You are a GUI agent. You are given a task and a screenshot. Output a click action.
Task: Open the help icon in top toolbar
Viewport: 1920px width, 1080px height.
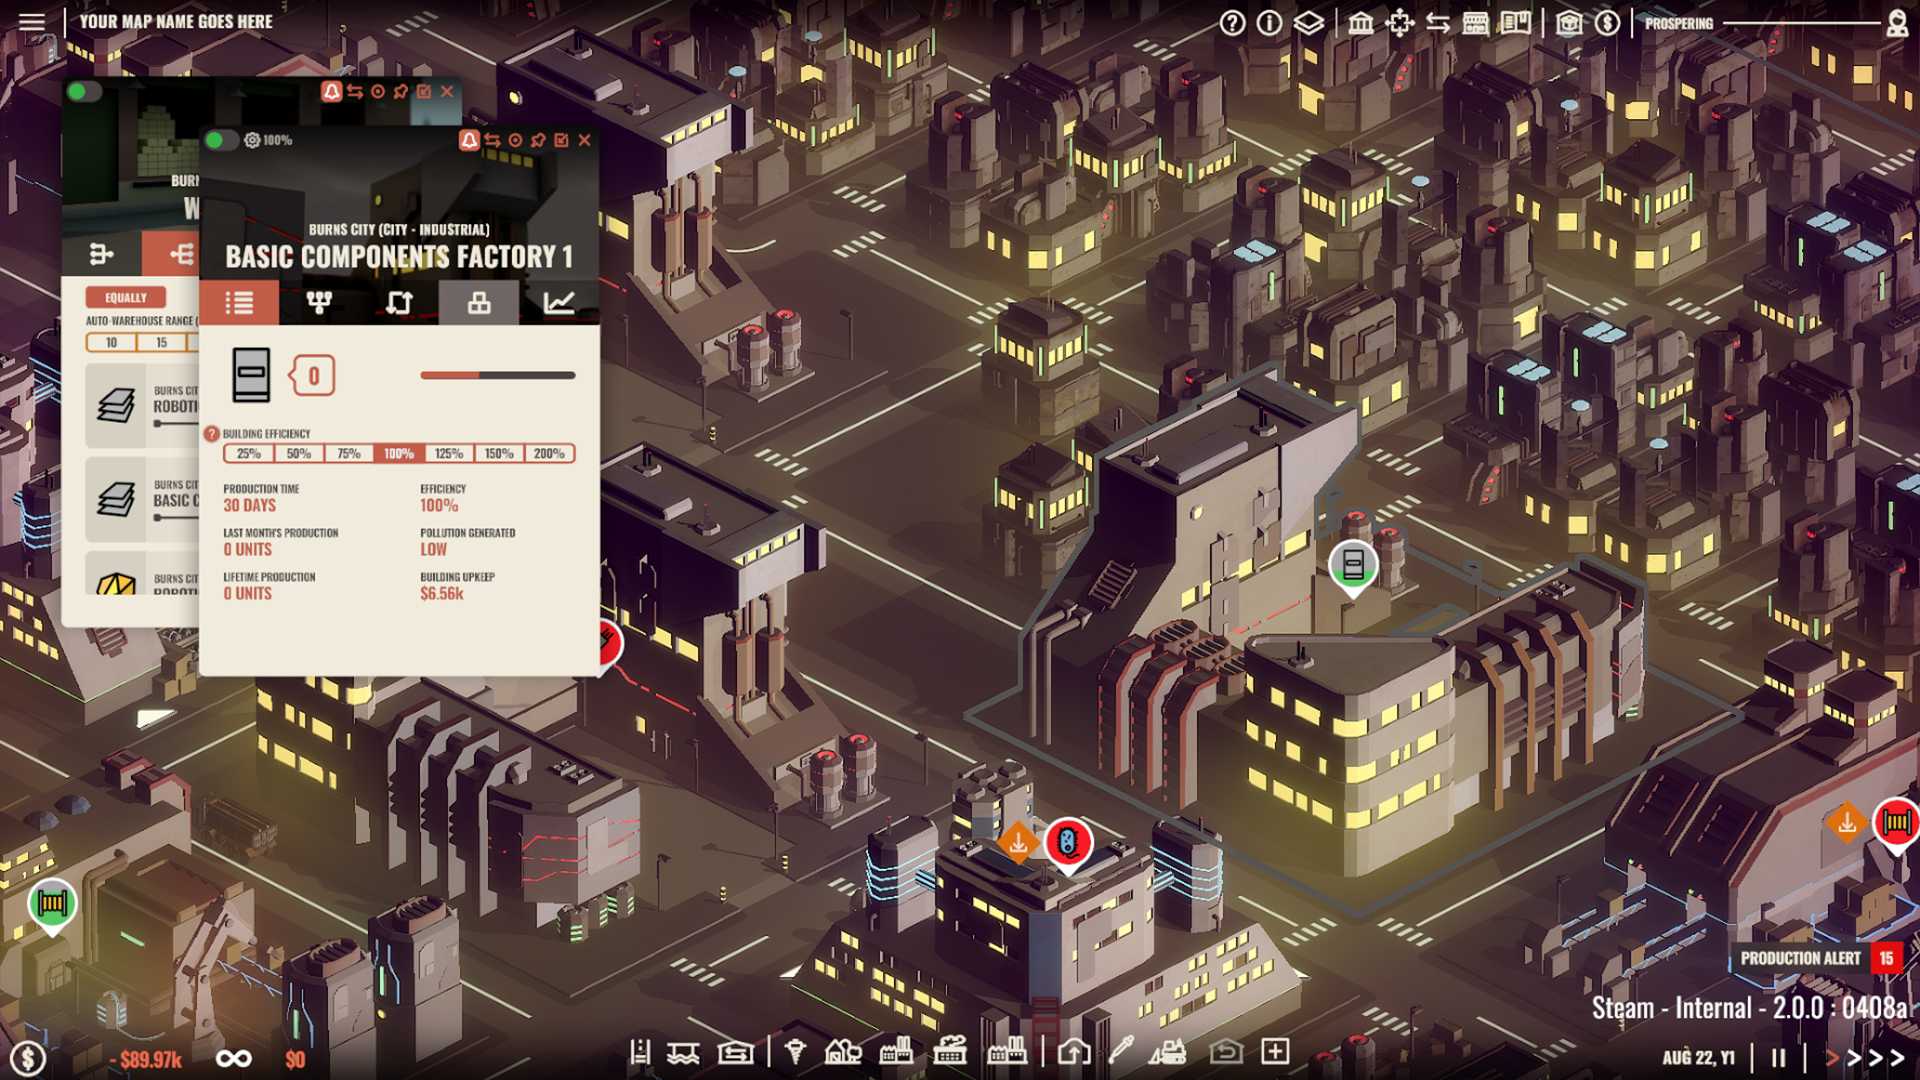(1232, 22)
